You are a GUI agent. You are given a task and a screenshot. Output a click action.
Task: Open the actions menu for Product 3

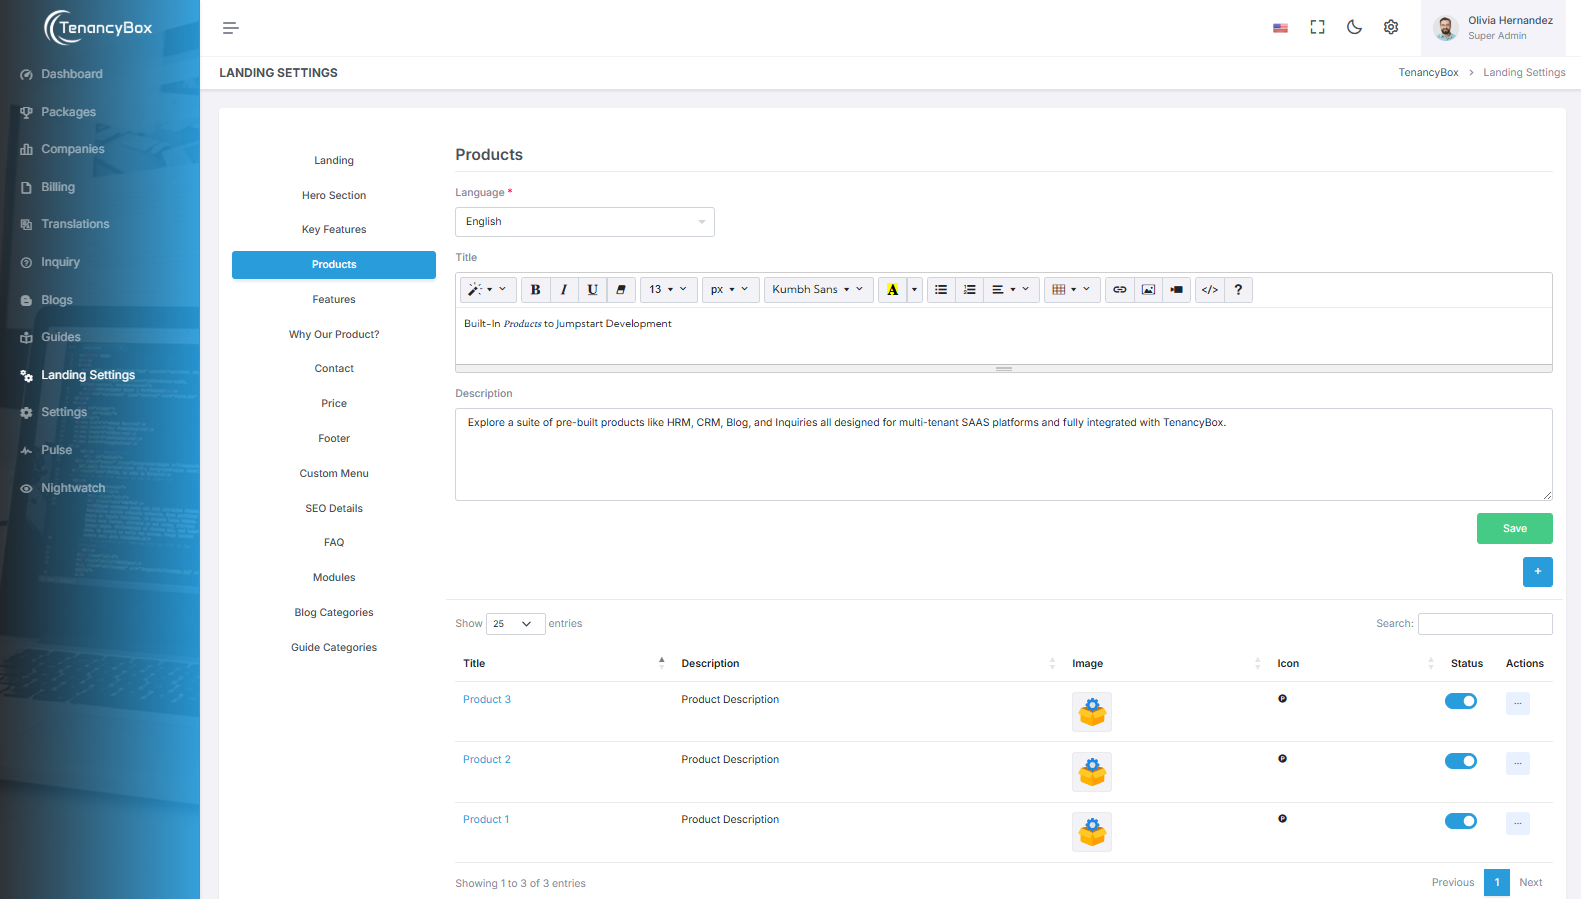coord(1517,703)
